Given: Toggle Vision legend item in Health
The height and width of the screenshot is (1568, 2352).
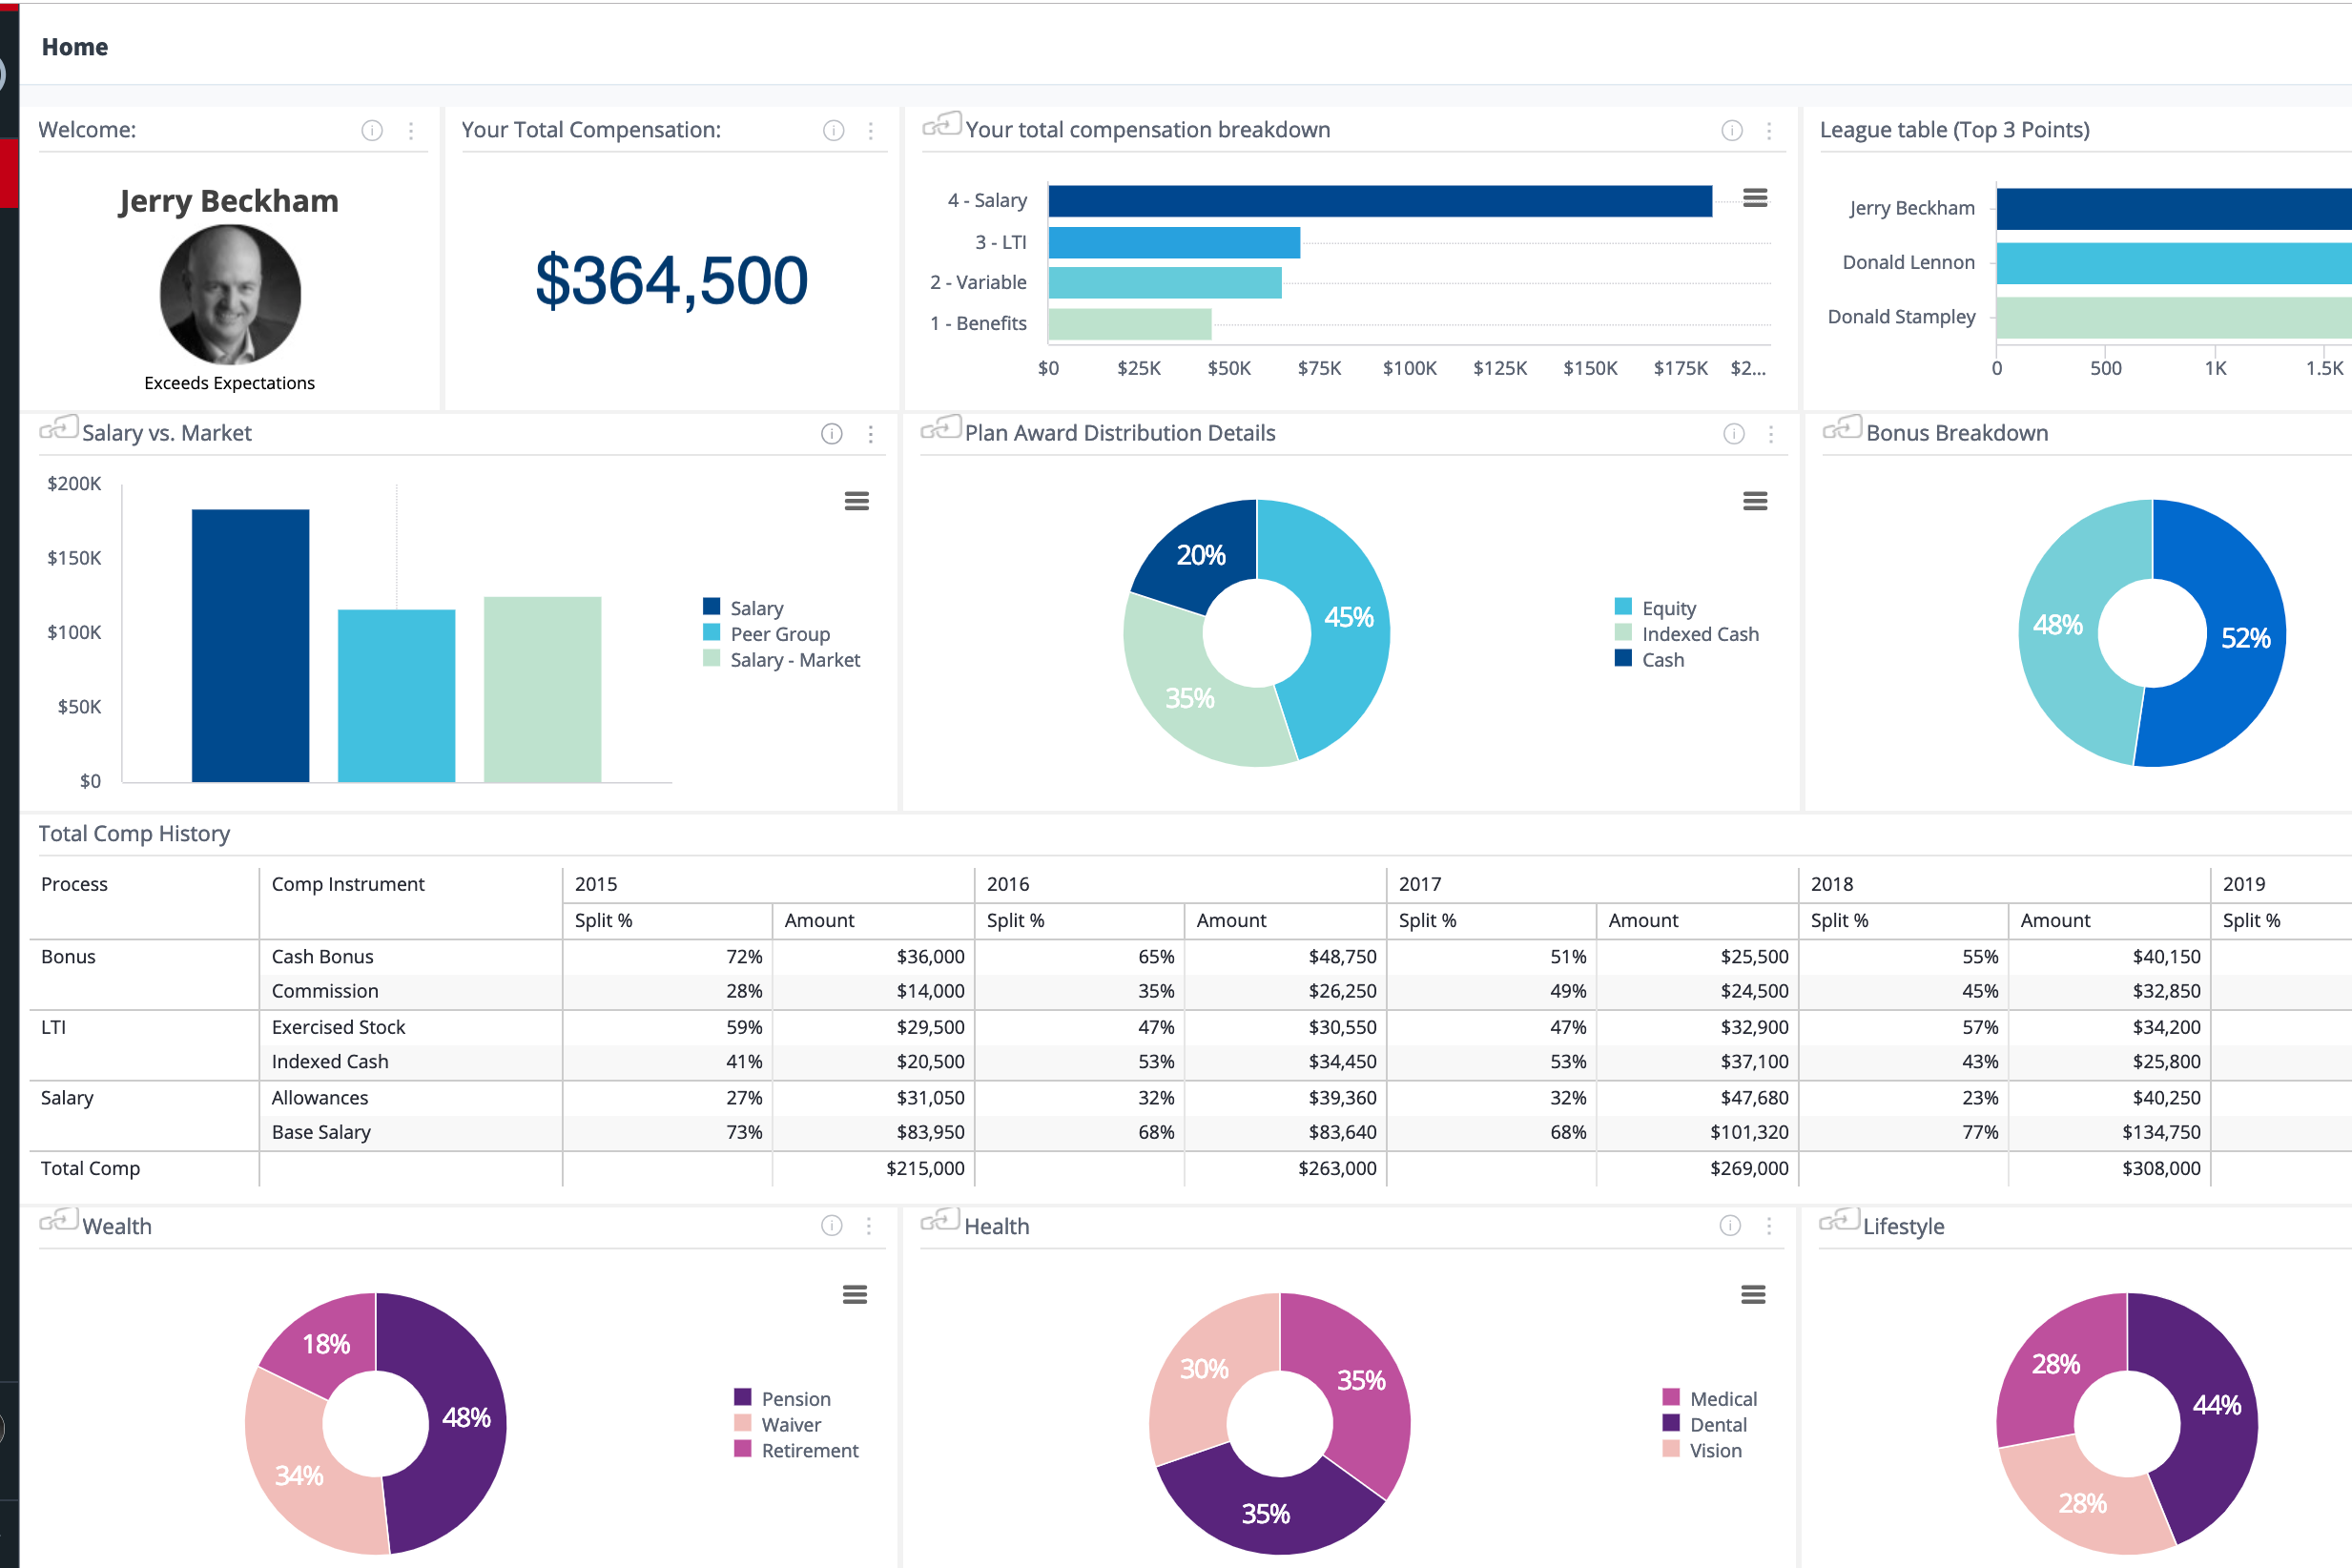Looking at the screenshot, I should 1702,1451.
